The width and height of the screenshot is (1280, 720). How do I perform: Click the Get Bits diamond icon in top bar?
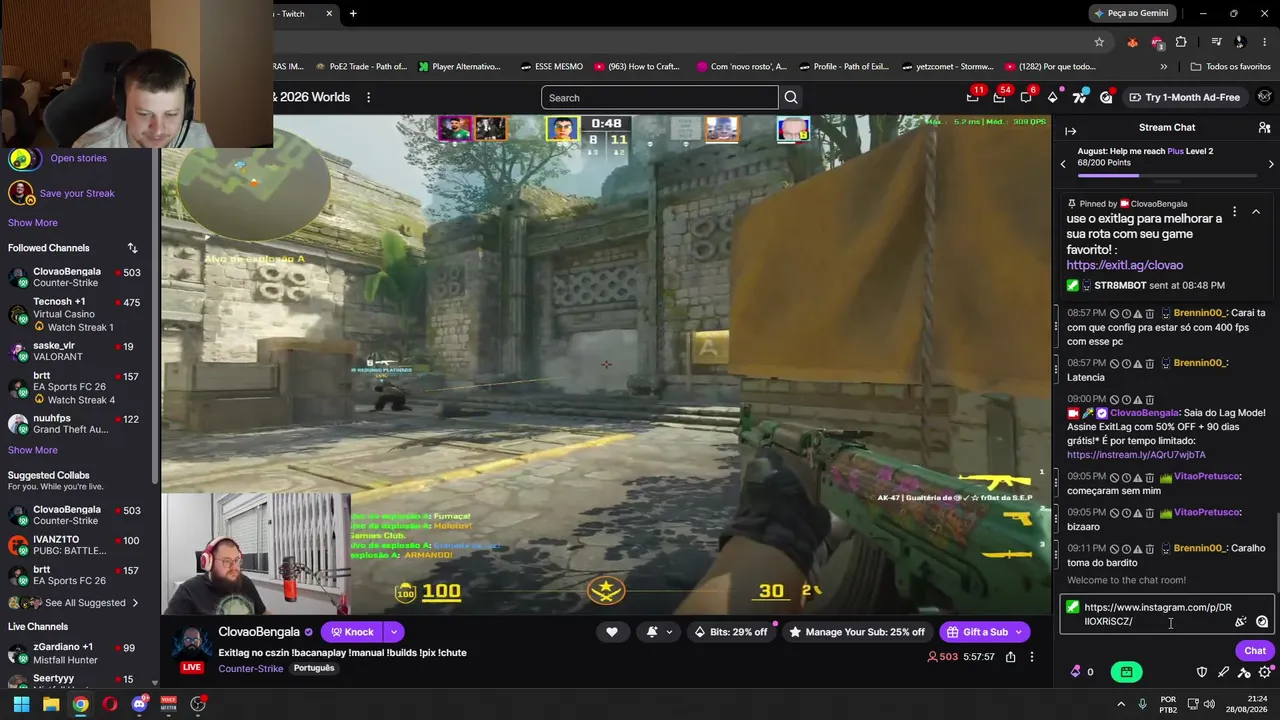(x=1053, y=97)
